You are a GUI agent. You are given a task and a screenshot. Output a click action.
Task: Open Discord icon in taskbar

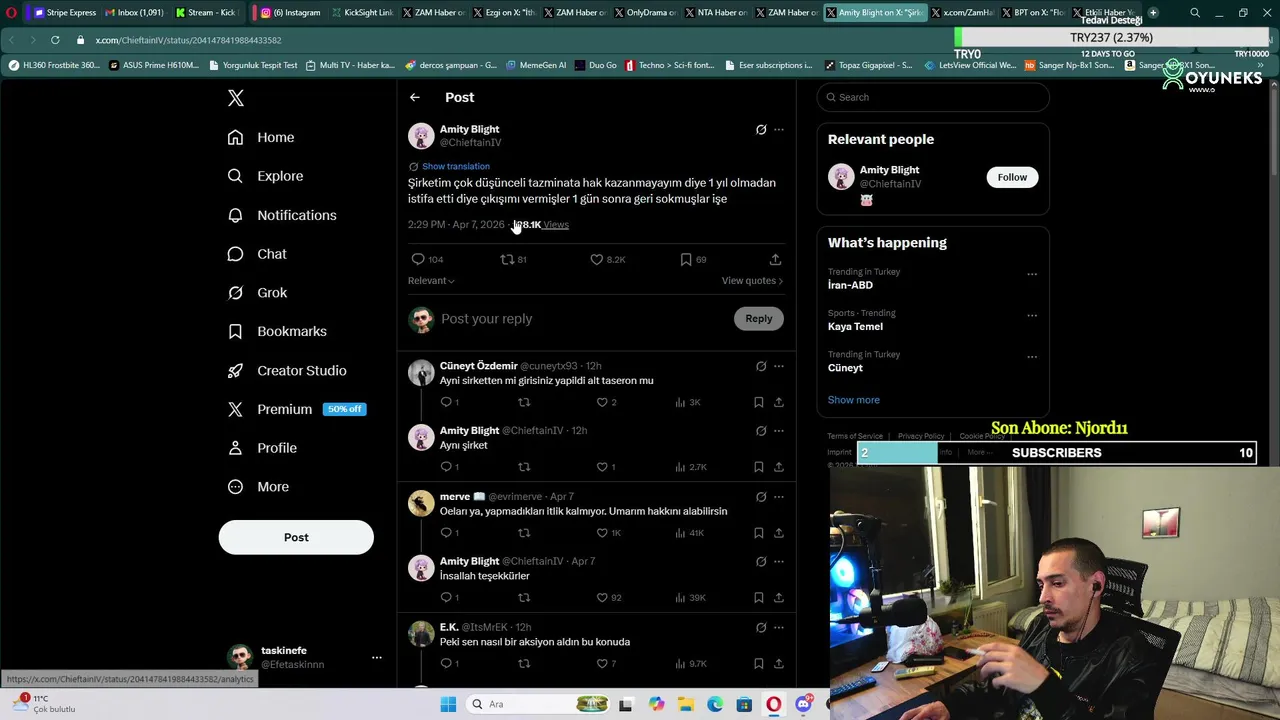(803, 704)
